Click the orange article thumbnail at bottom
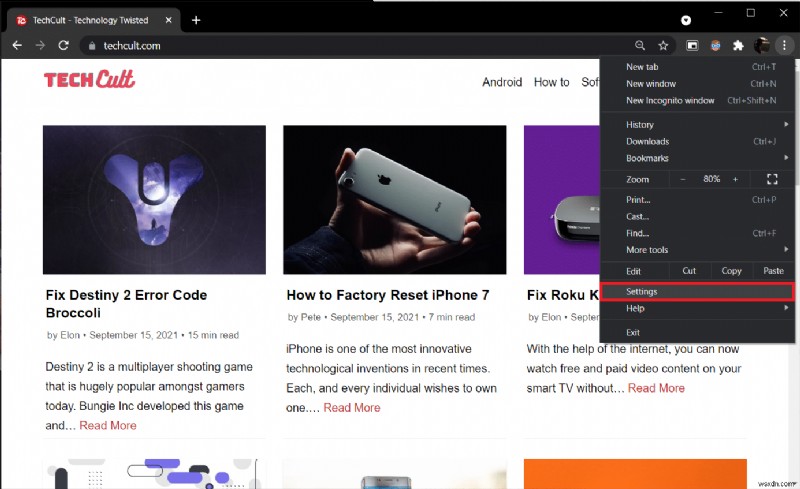800x489 pixels. (635, 473)
